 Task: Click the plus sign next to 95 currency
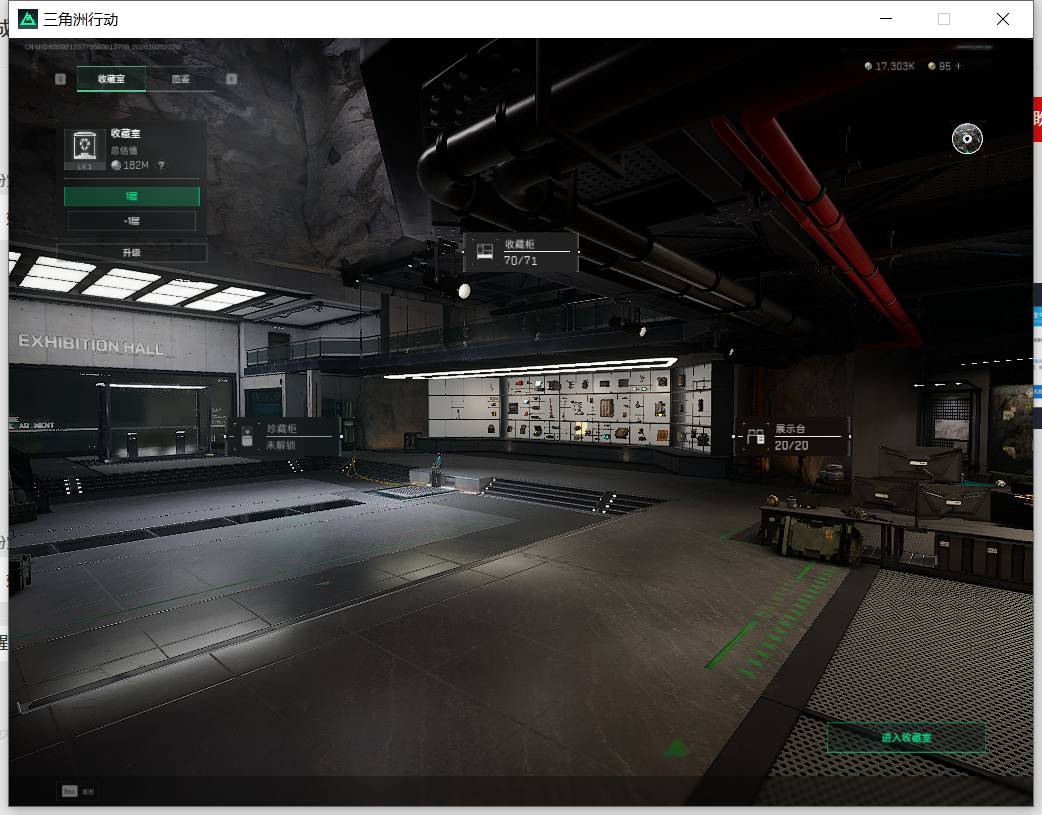[958, 66]
